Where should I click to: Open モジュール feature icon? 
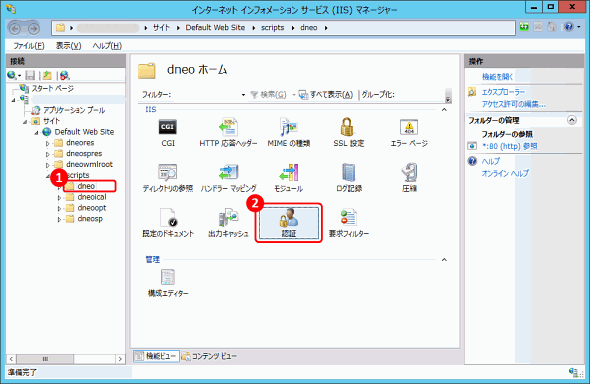pyautogui.click(x=289, y=178)
